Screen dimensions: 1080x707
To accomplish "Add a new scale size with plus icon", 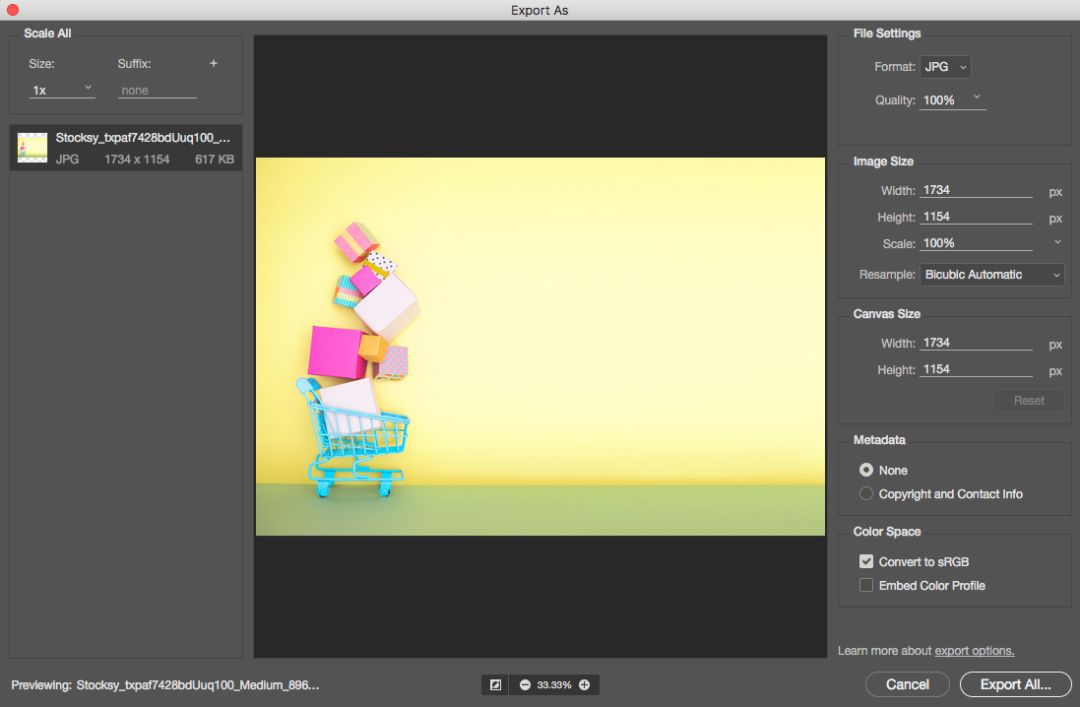I will [x=214, y=63].
